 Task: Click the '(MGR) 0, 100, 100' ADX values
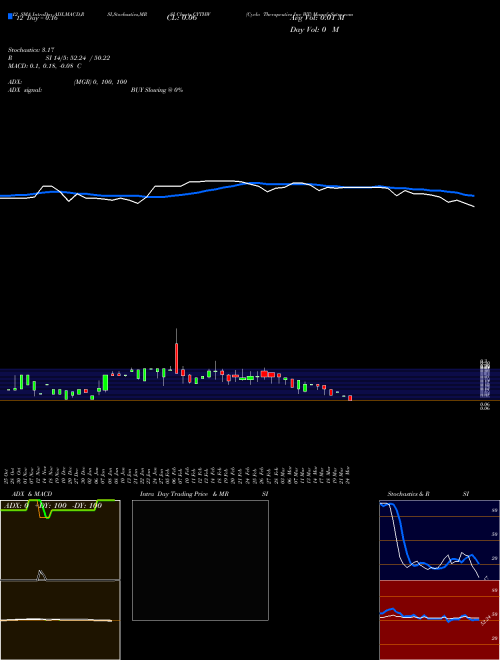point(100,82)
